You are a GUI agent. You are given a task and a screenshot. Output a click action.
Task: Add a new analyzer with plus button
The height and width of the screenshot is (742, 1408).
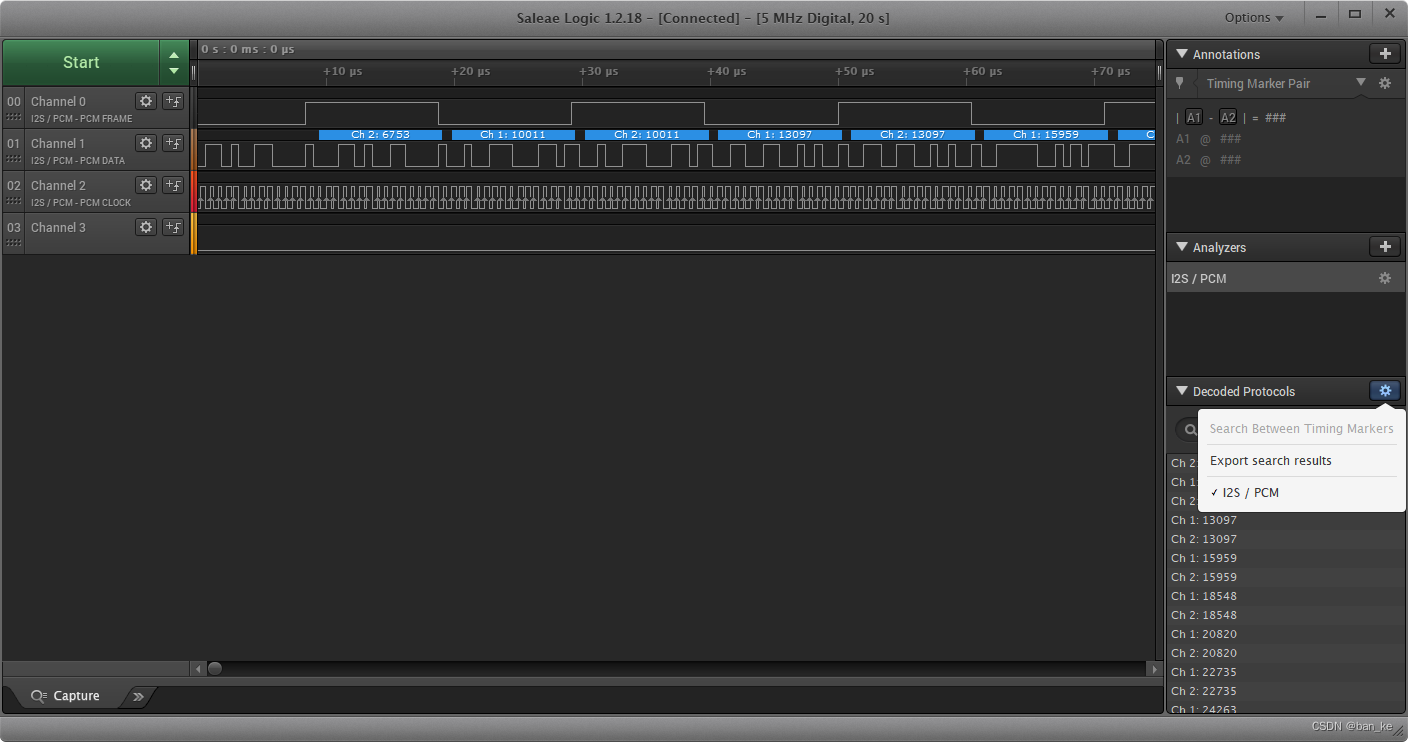[1385, 247]
